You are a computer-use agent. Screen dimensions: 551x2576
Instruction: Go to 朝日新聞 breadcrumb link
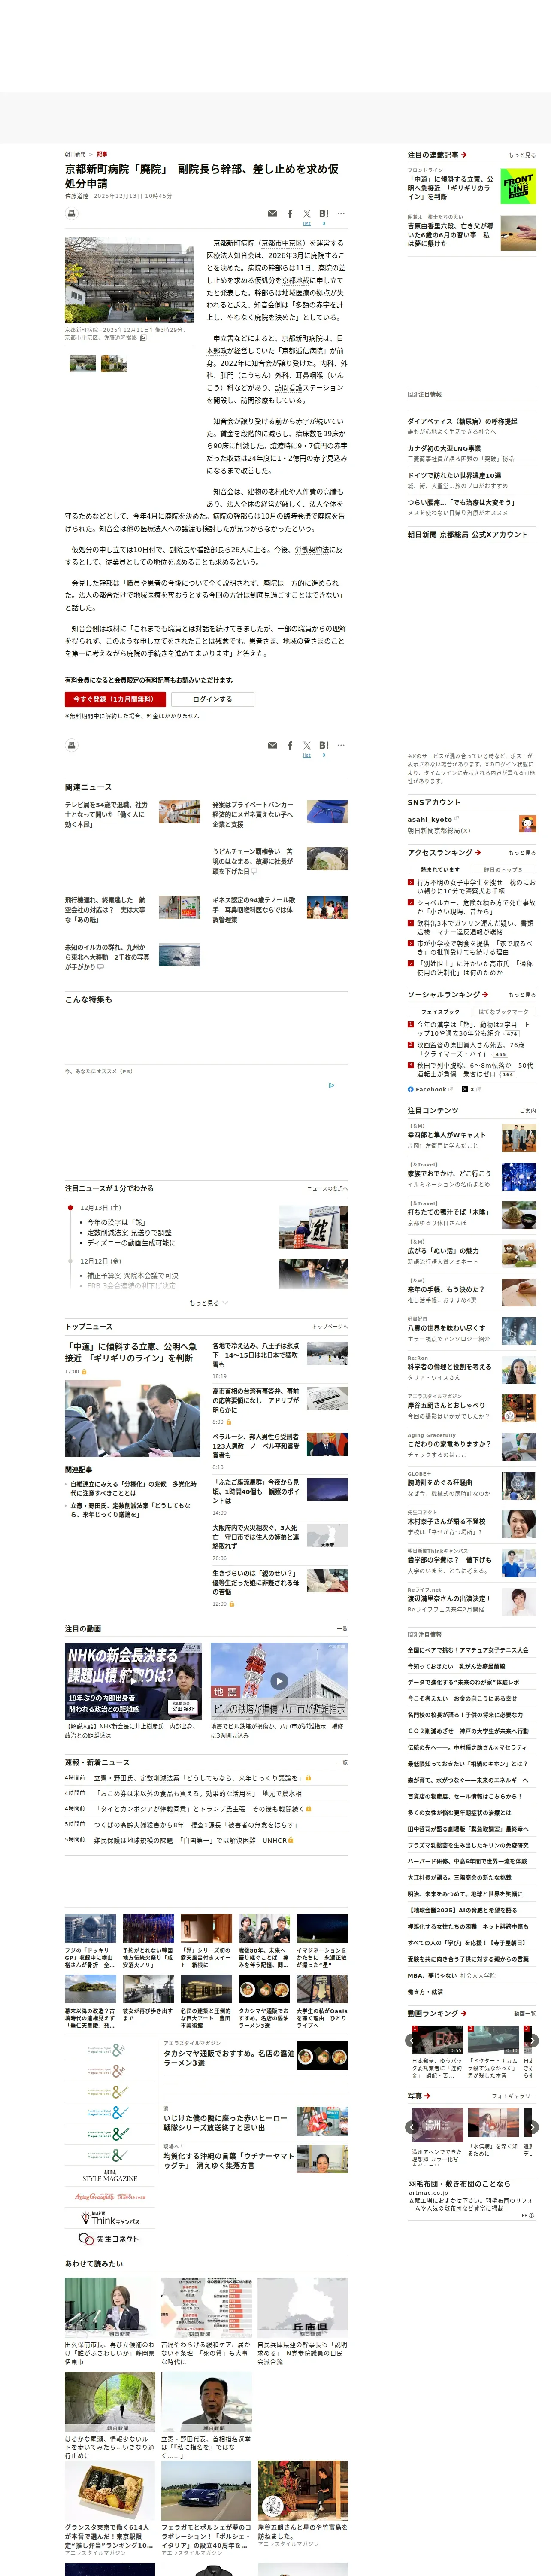point(75,154)
